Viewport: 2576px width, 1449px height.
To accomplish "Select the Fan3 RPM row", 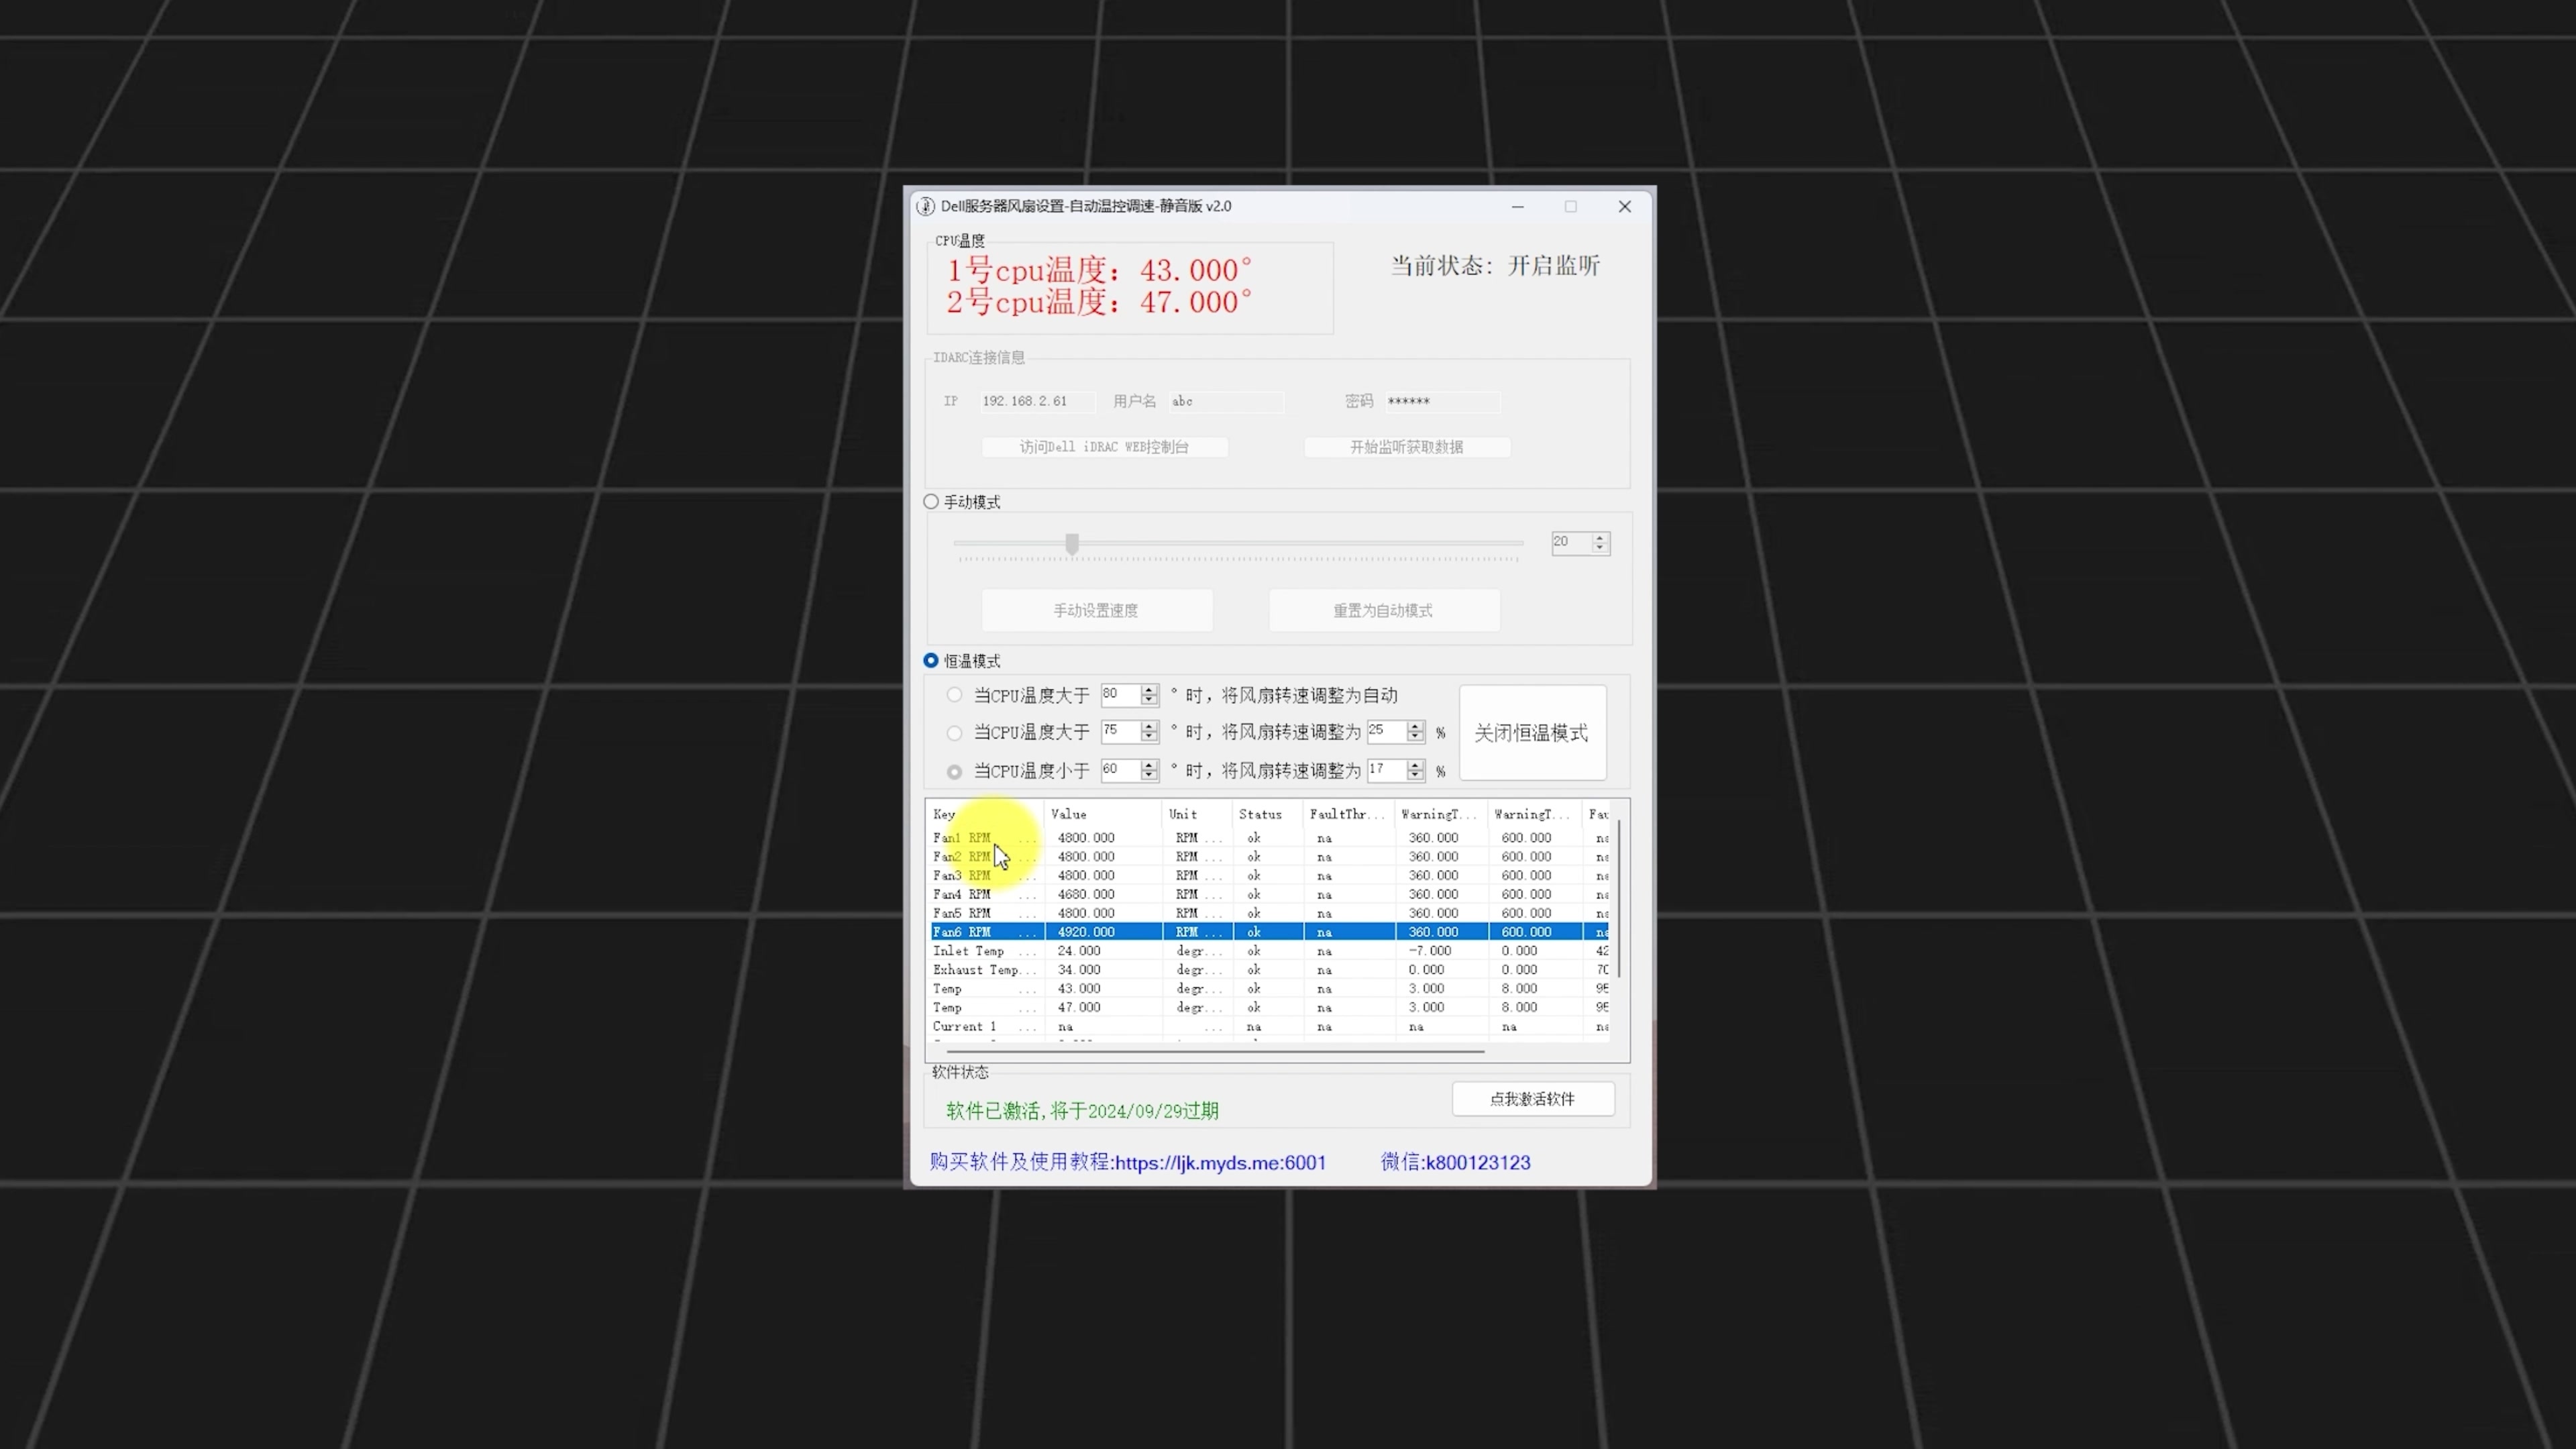I will 1270,876.
